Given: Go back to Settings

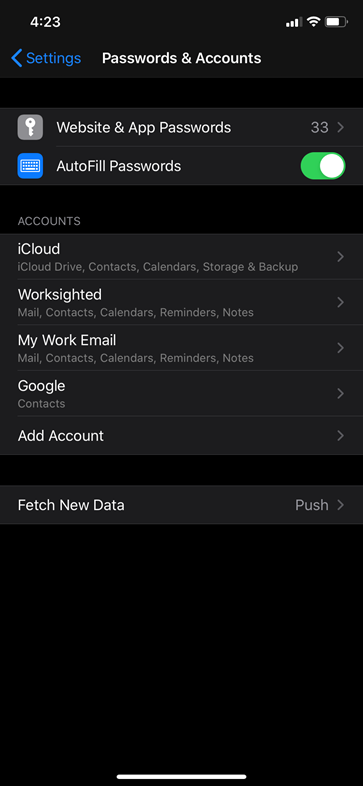Looking at the screenshot, I should click(46, 58).
